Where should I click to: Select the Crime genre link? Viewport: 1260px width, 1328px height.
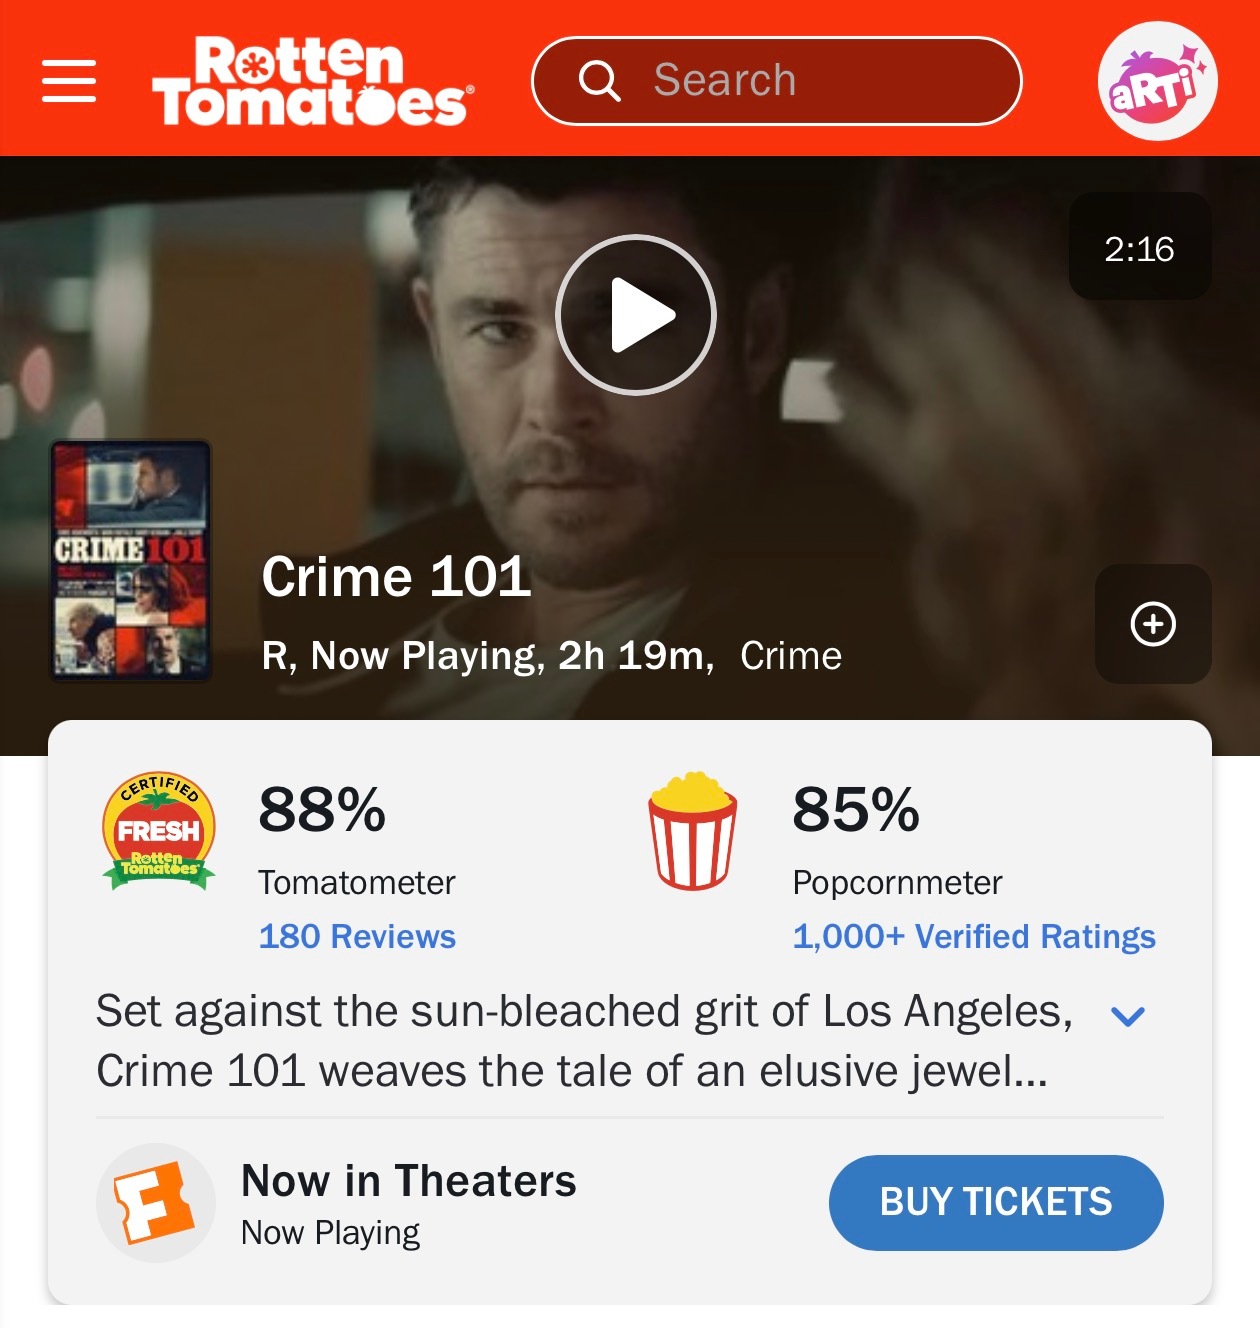click(791, 656)
